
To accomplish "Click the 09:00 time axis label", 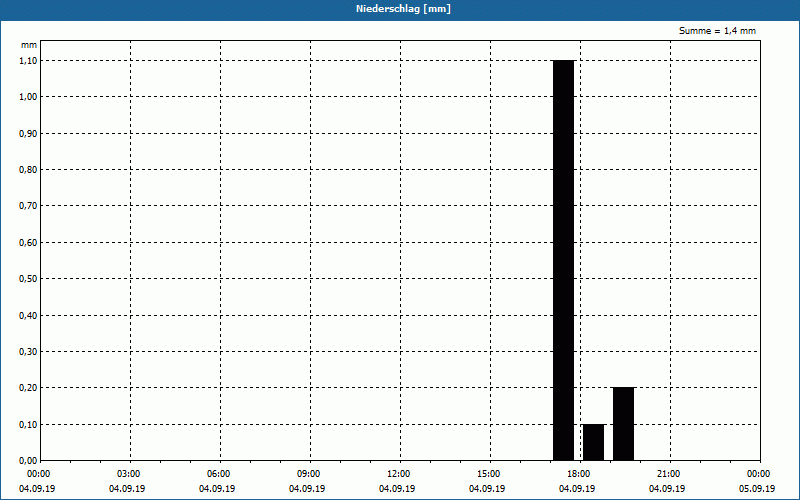I will point(309,474).
